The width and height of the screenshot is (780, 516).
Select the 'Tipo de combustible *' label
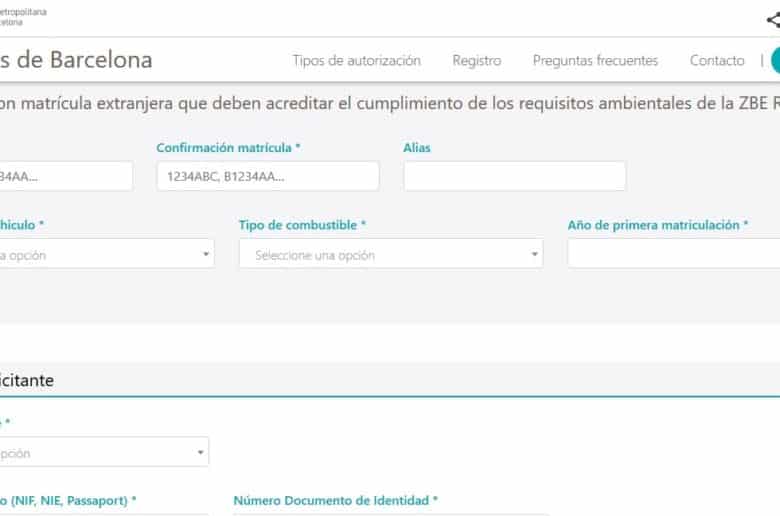[x=302, y=225]
